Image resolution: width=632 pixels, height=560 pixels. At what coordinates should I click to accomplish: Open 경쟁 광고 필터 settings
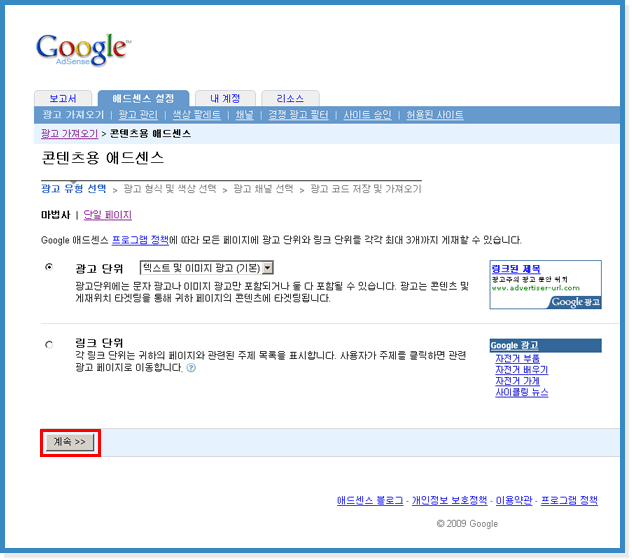(297, 115)
